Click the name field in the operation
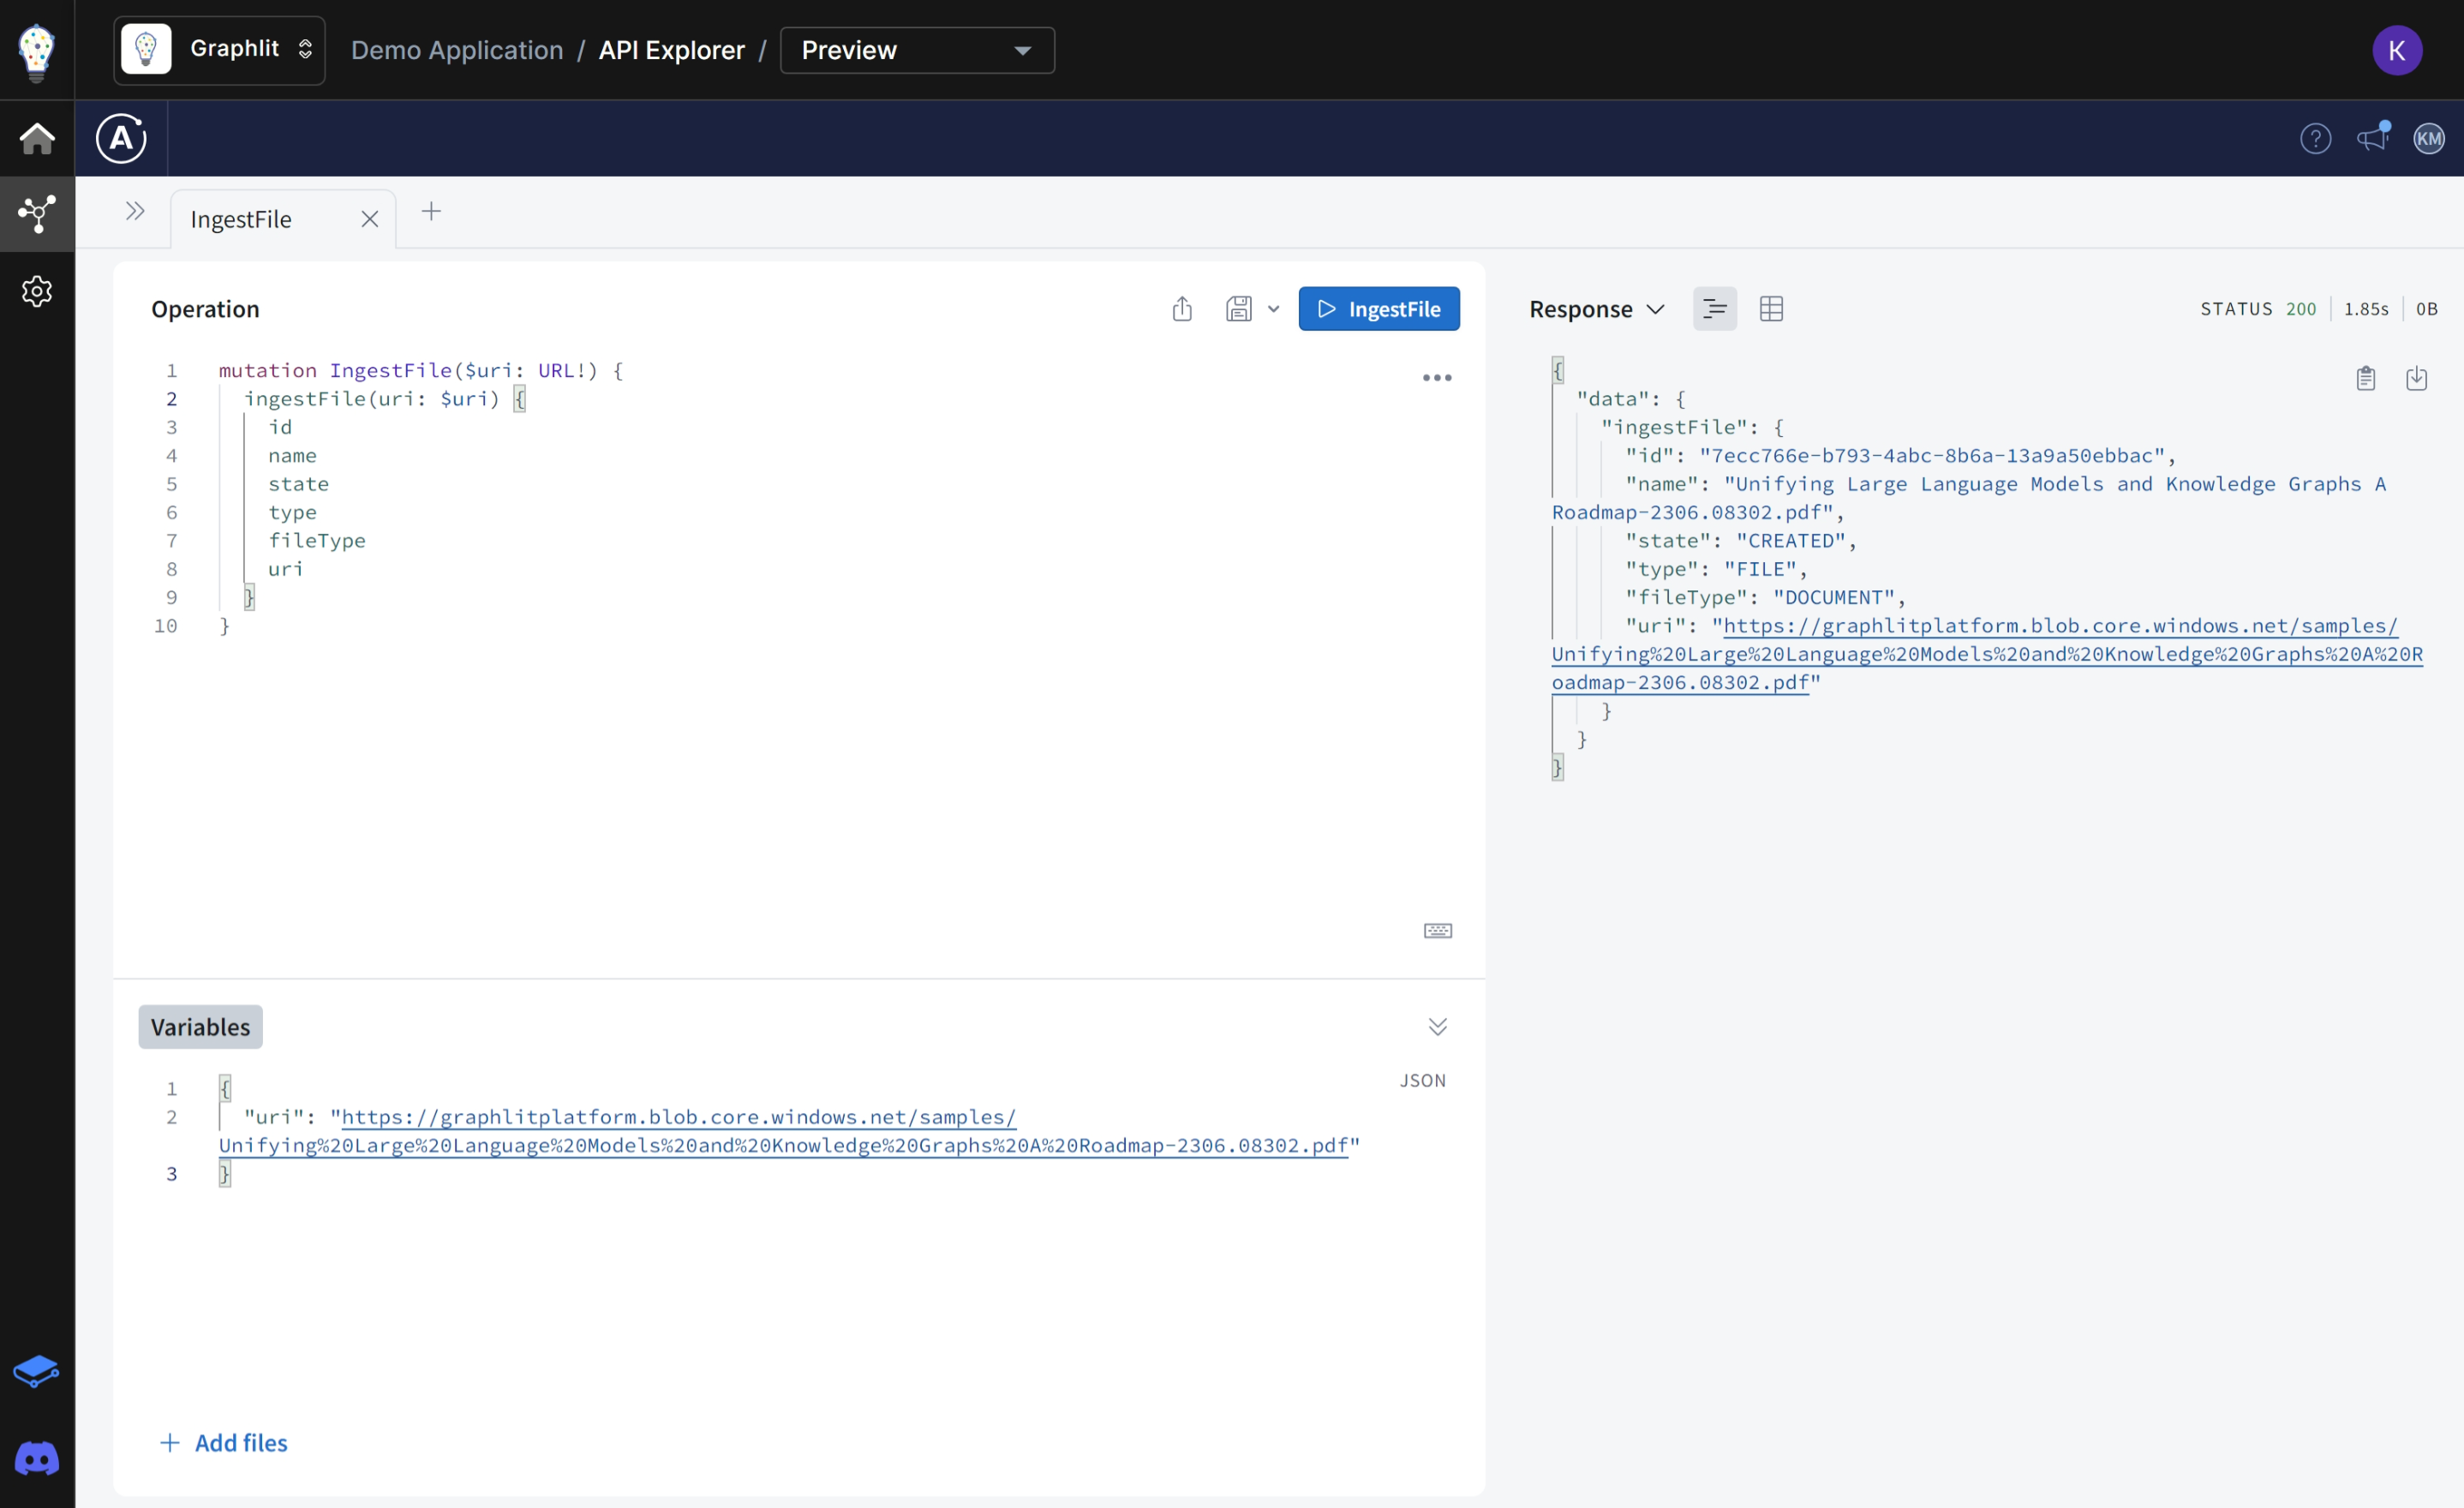The height and width of the screenshot is (1508, 2464). 292,455
